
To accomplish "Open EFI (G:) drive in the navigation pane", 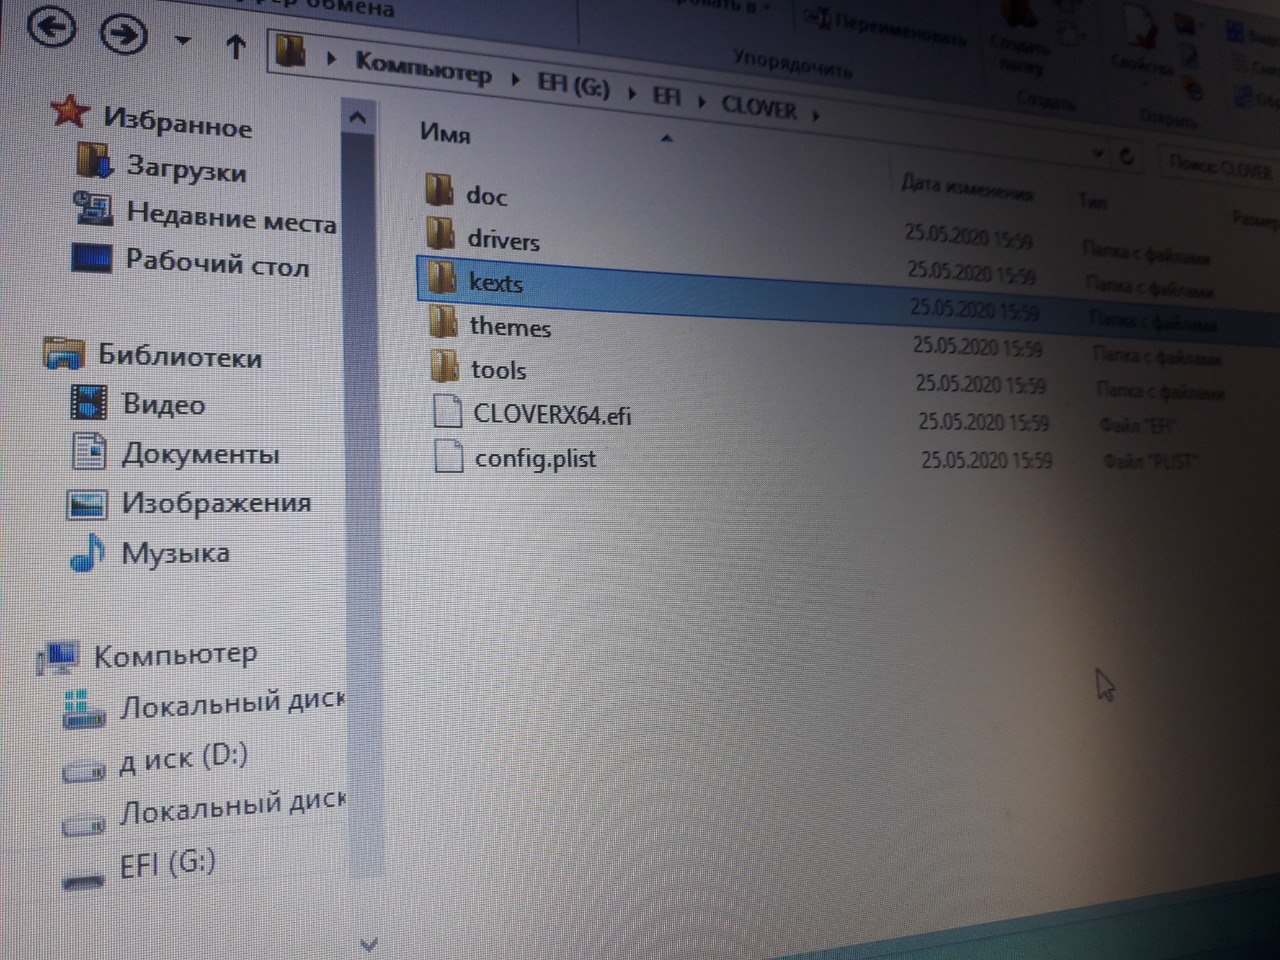I will (x=167, y=863).
